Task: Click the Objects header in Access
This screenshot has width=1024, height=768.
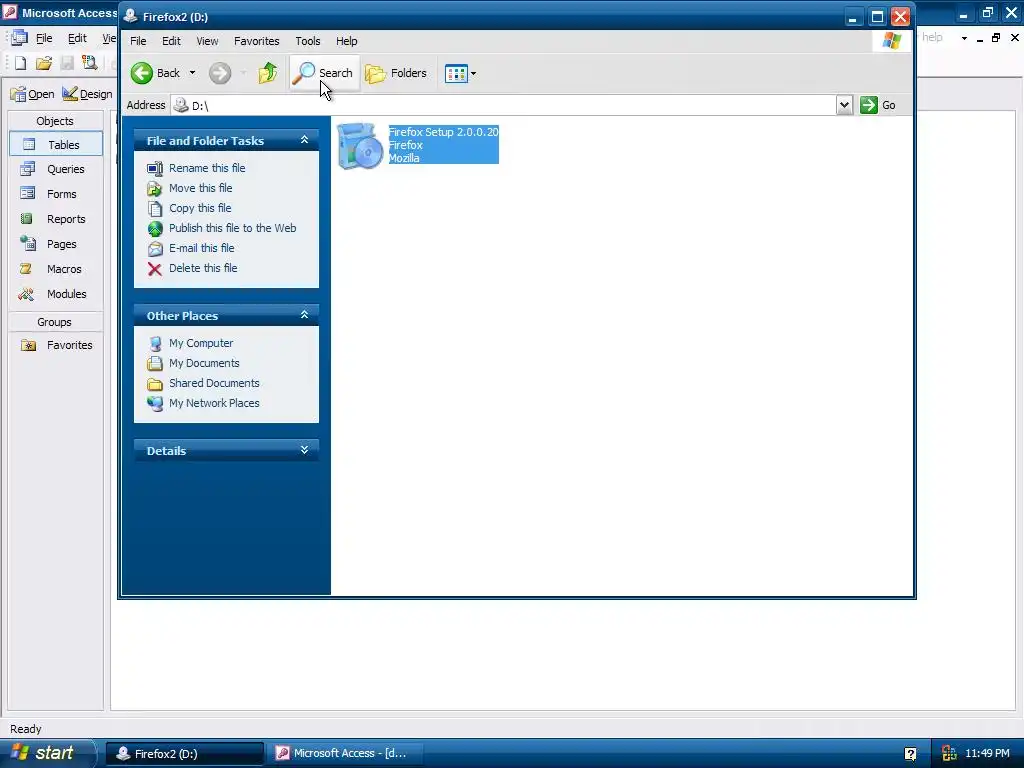Action: point(56,121)
